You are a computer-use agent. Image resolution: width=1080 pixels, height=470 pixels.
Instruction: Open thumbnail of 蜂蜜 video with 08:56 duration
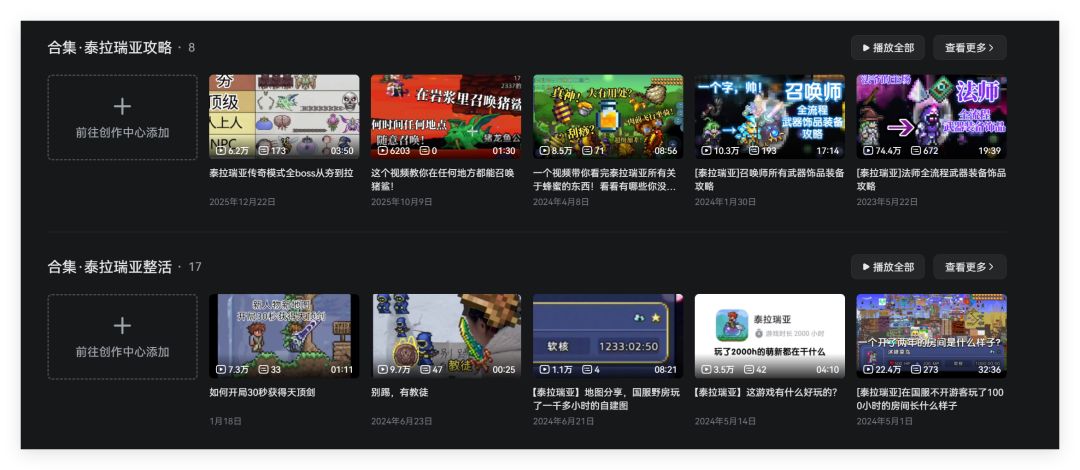coord(608,116)
